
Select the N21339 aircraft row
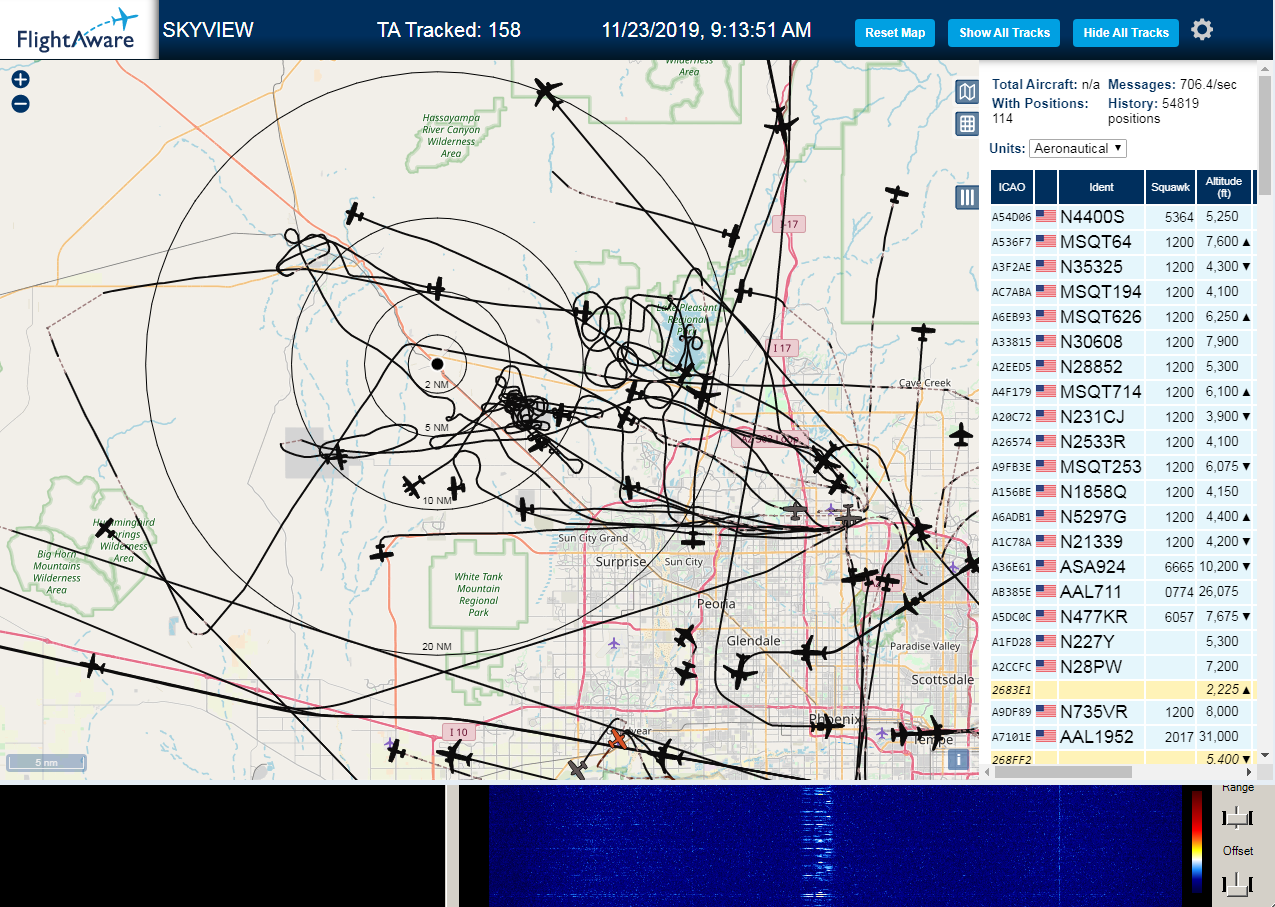pos(1123,541)
